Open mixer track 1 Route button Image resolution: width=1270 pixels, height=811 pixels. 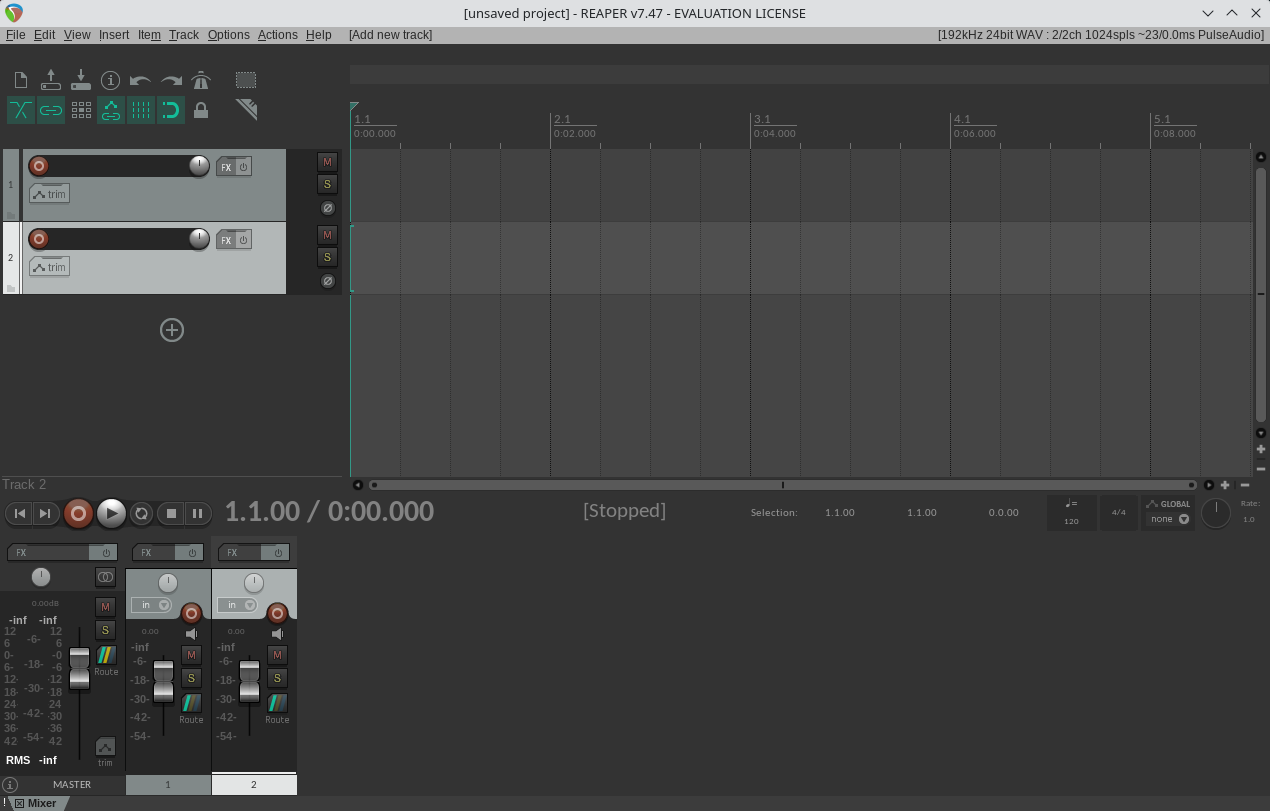(191, 704)
